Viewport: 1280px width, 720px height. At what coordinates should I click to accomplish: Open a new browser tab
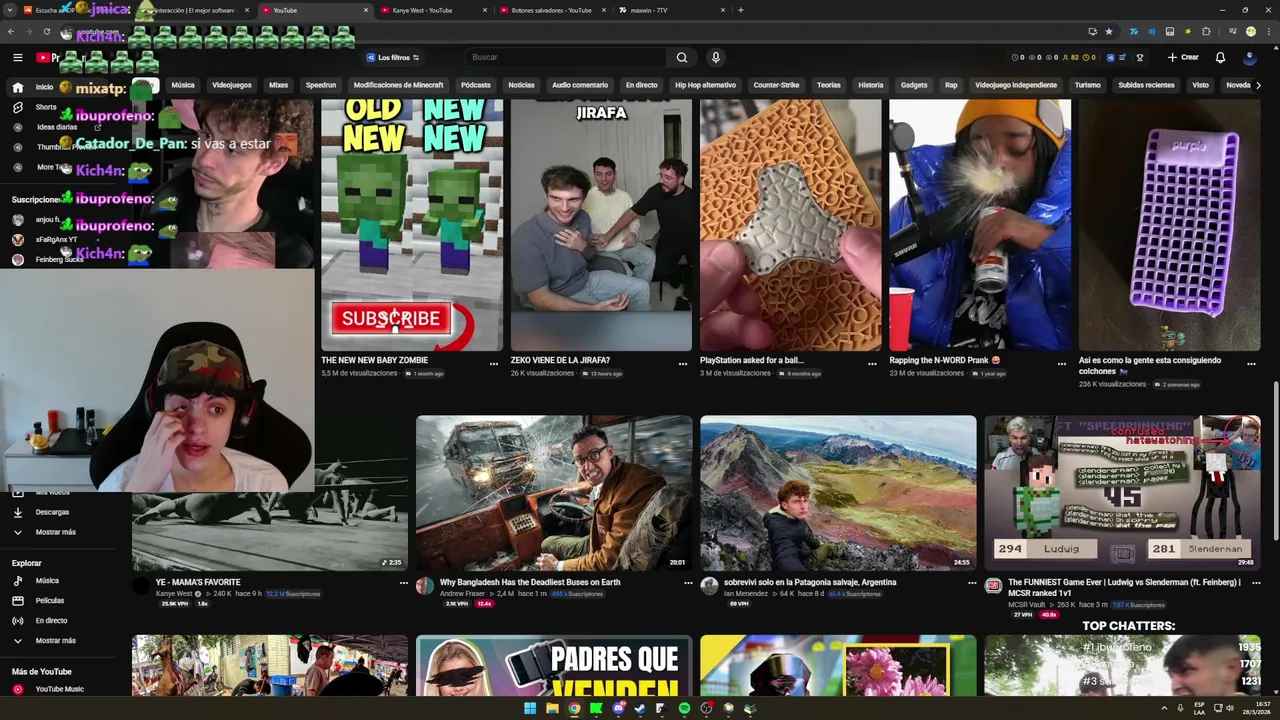pos(740,10)
